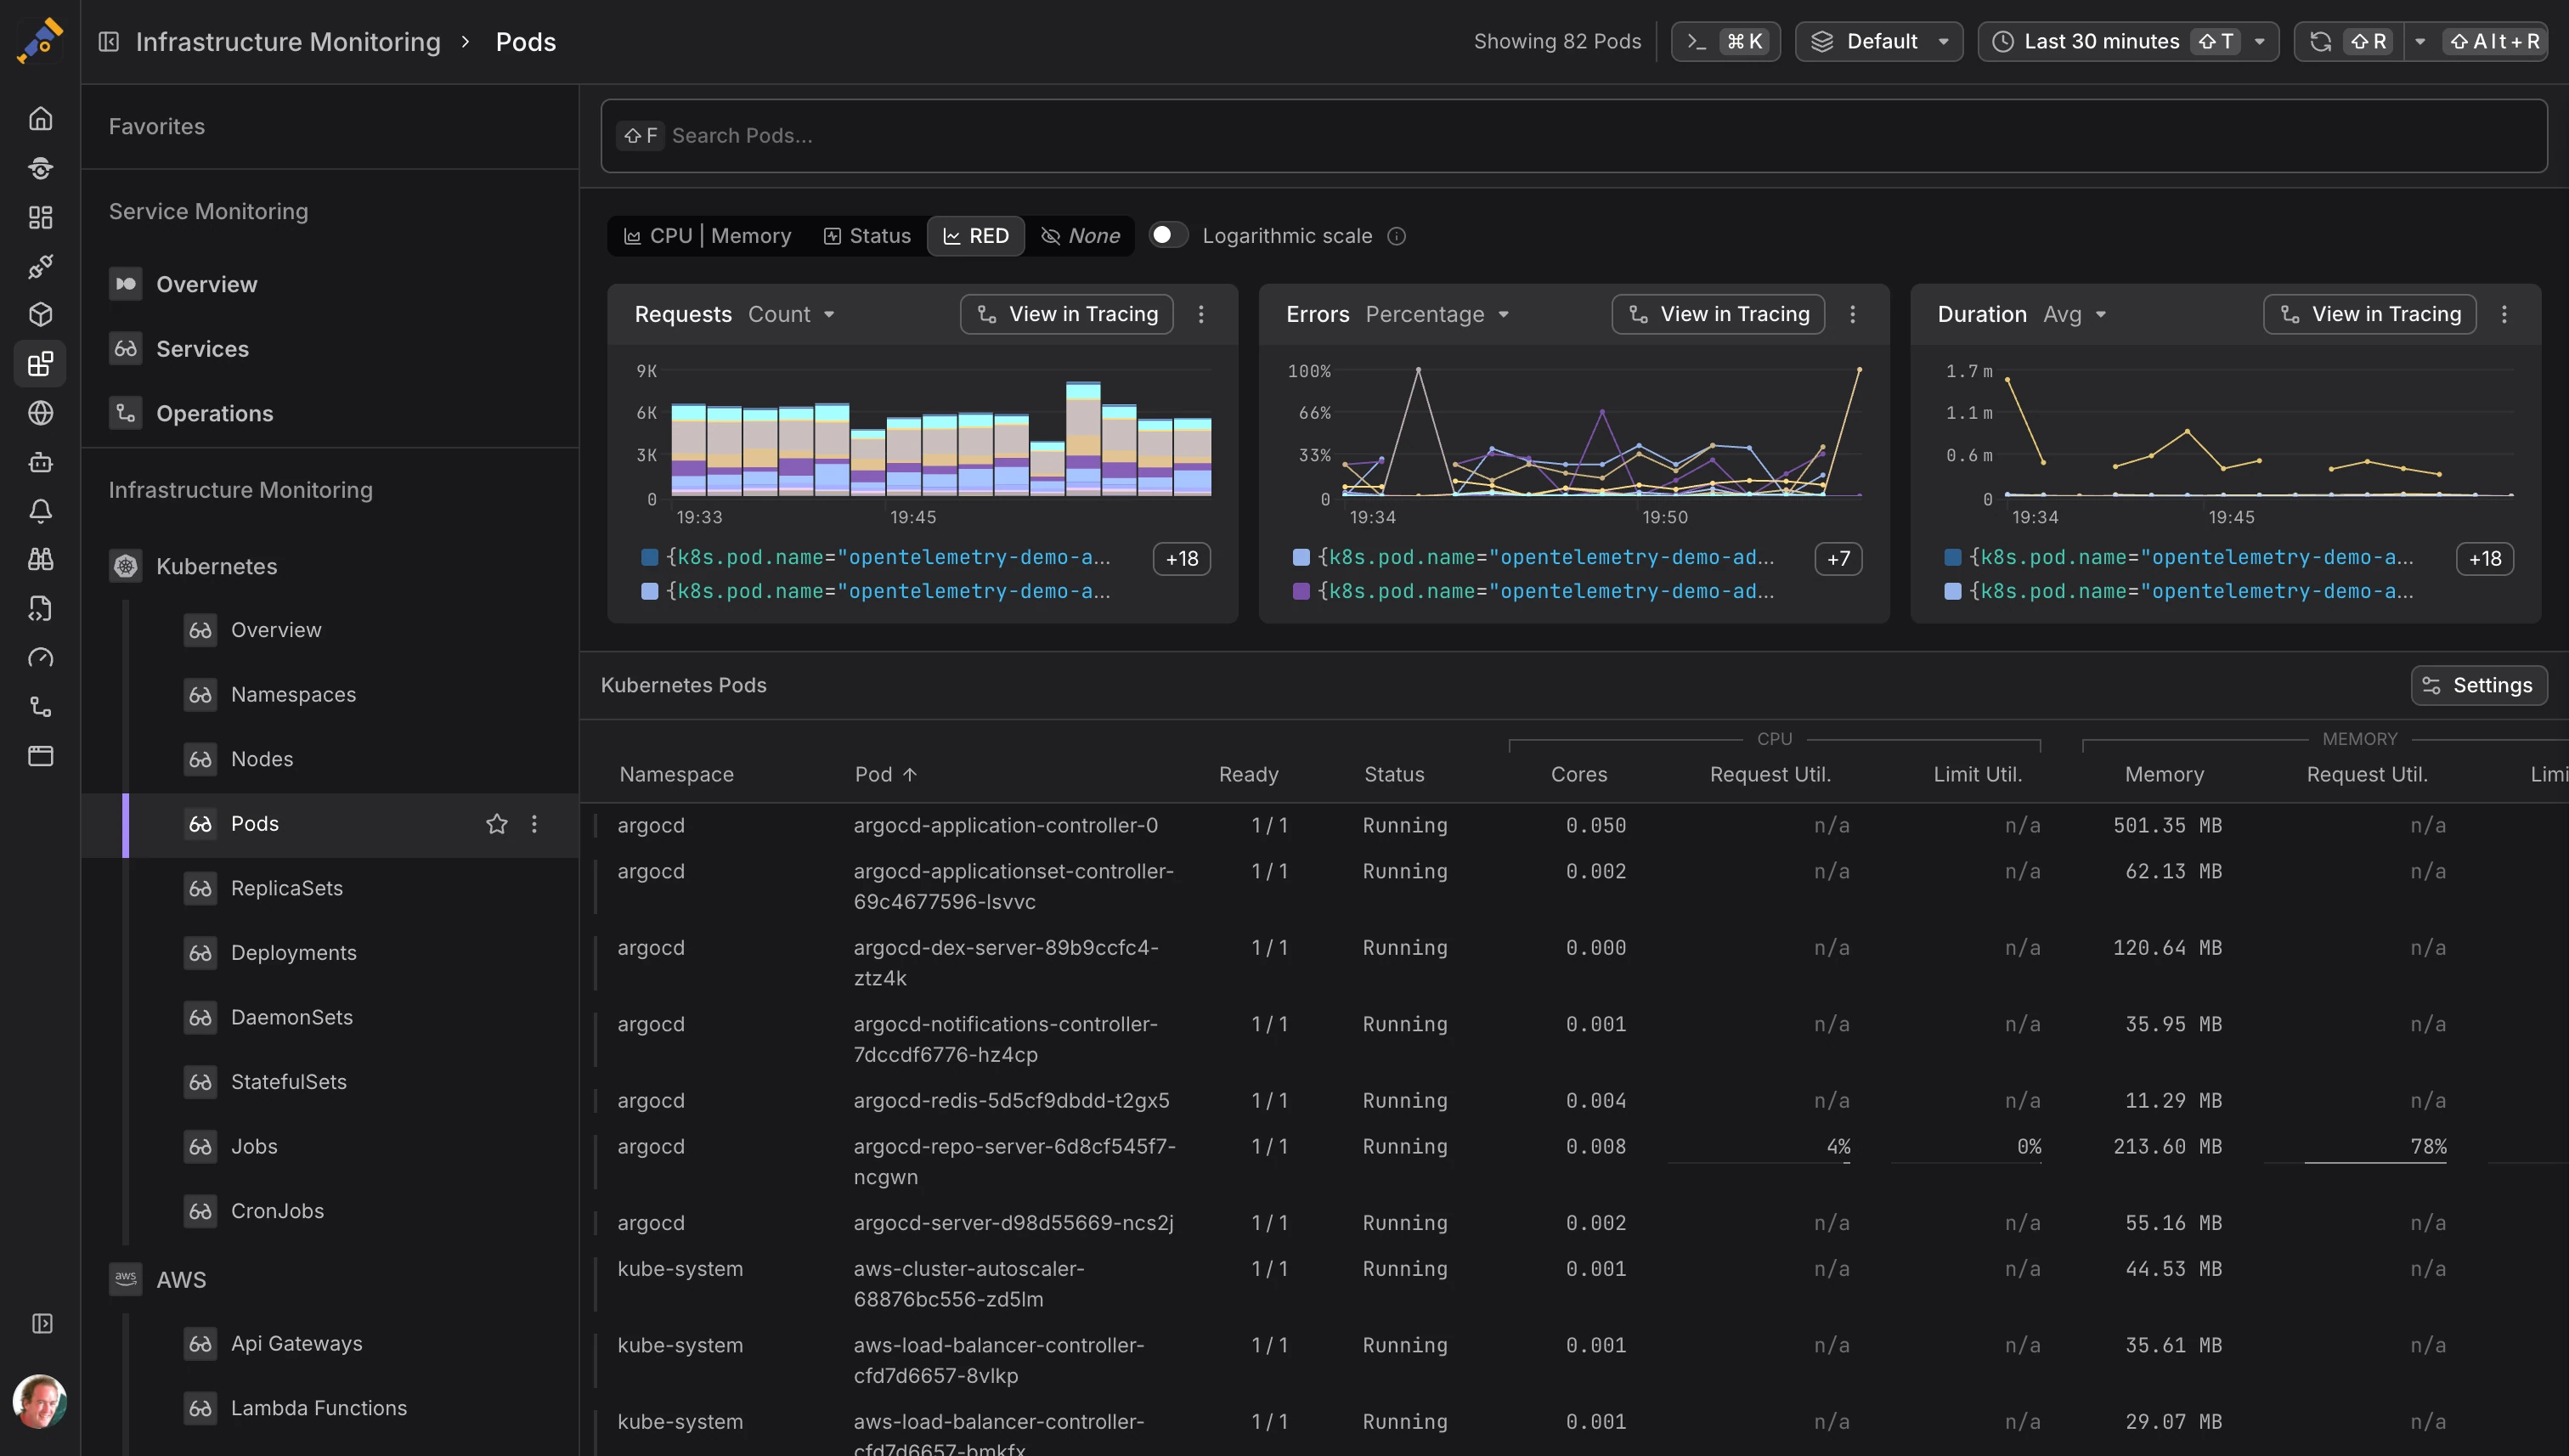The image size is (2569, 1456).
Task: Toggle the first Requests legend series swatch
Action: (x=649, y=557)
